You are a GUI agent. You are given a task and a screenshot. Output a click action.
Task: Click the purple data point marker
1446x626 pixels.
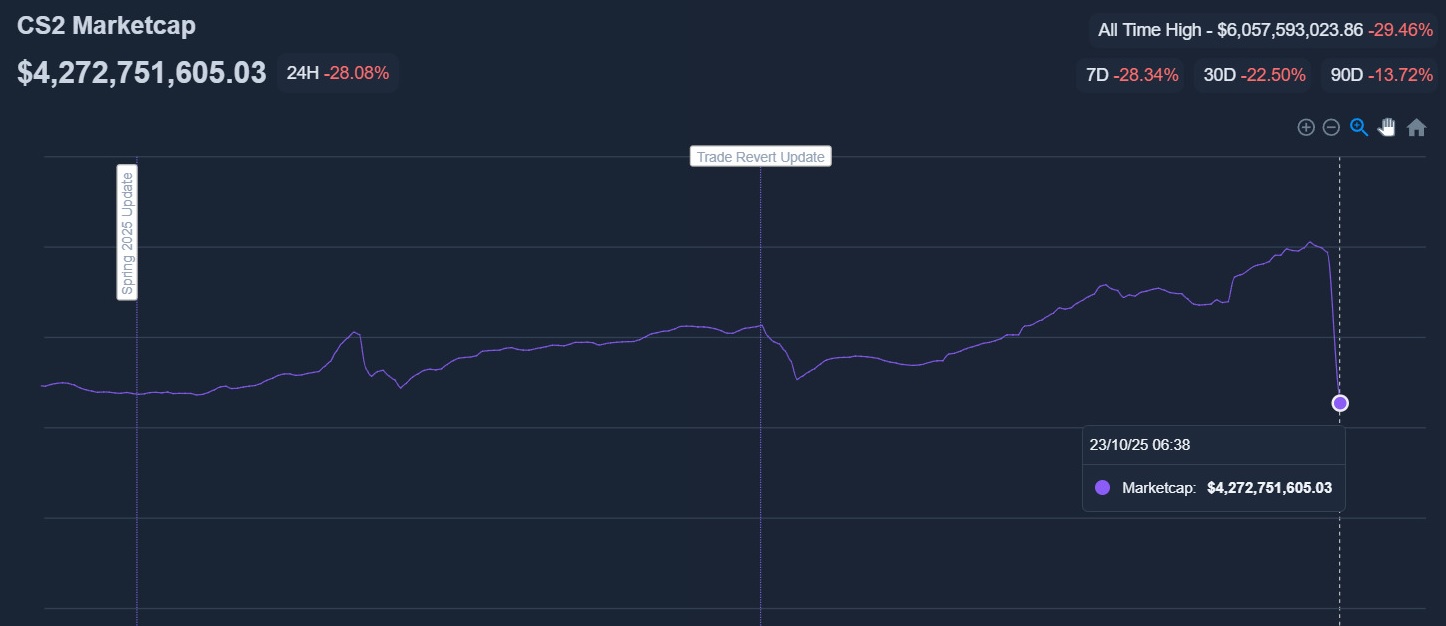coord(1340,403)
